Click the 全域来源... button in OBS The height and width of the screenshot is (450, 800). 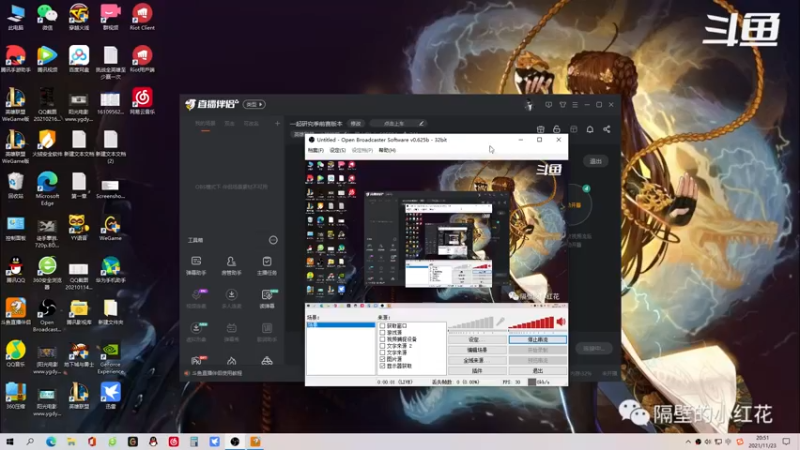tap(477, 360)
